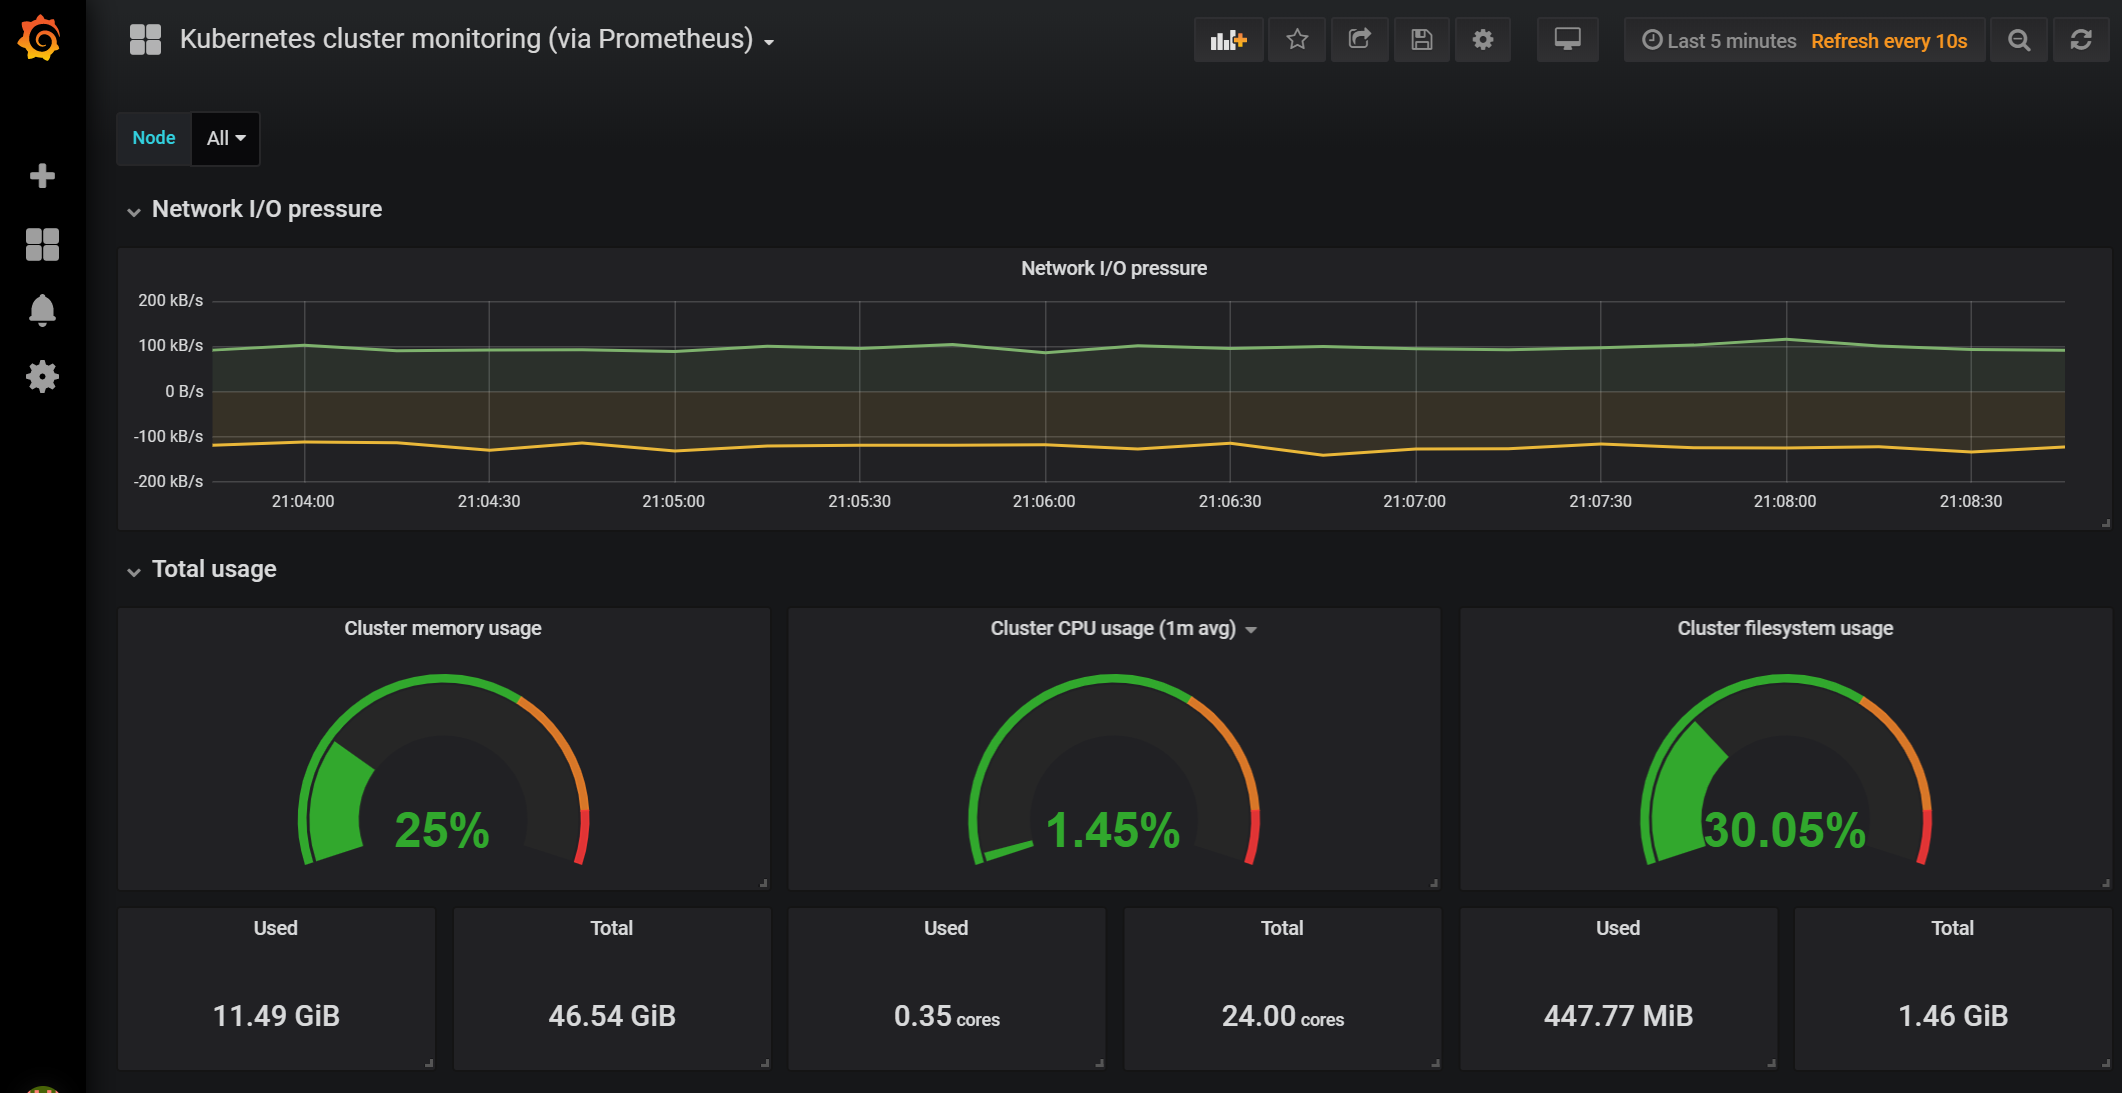Click the Node variable label
This screenshot has width=2122, height=1093.
pyautogui.click(x=154, y=138)
